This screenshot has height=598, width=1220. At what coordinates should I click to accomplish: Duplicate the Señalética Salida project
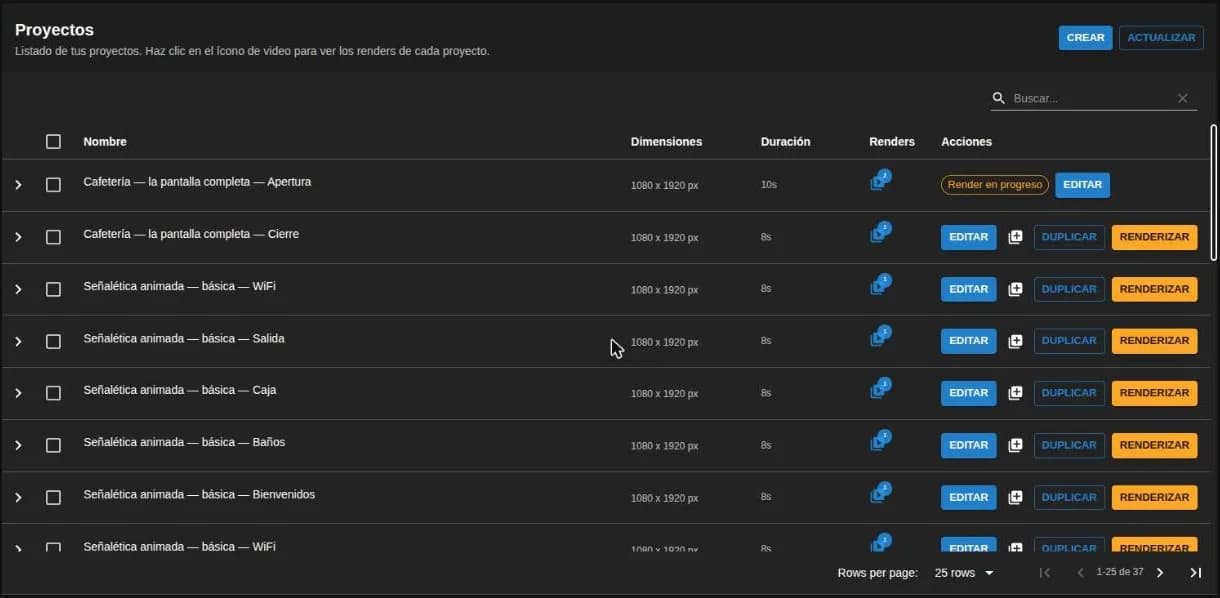pyautogui.click(x=1069, y=341)
